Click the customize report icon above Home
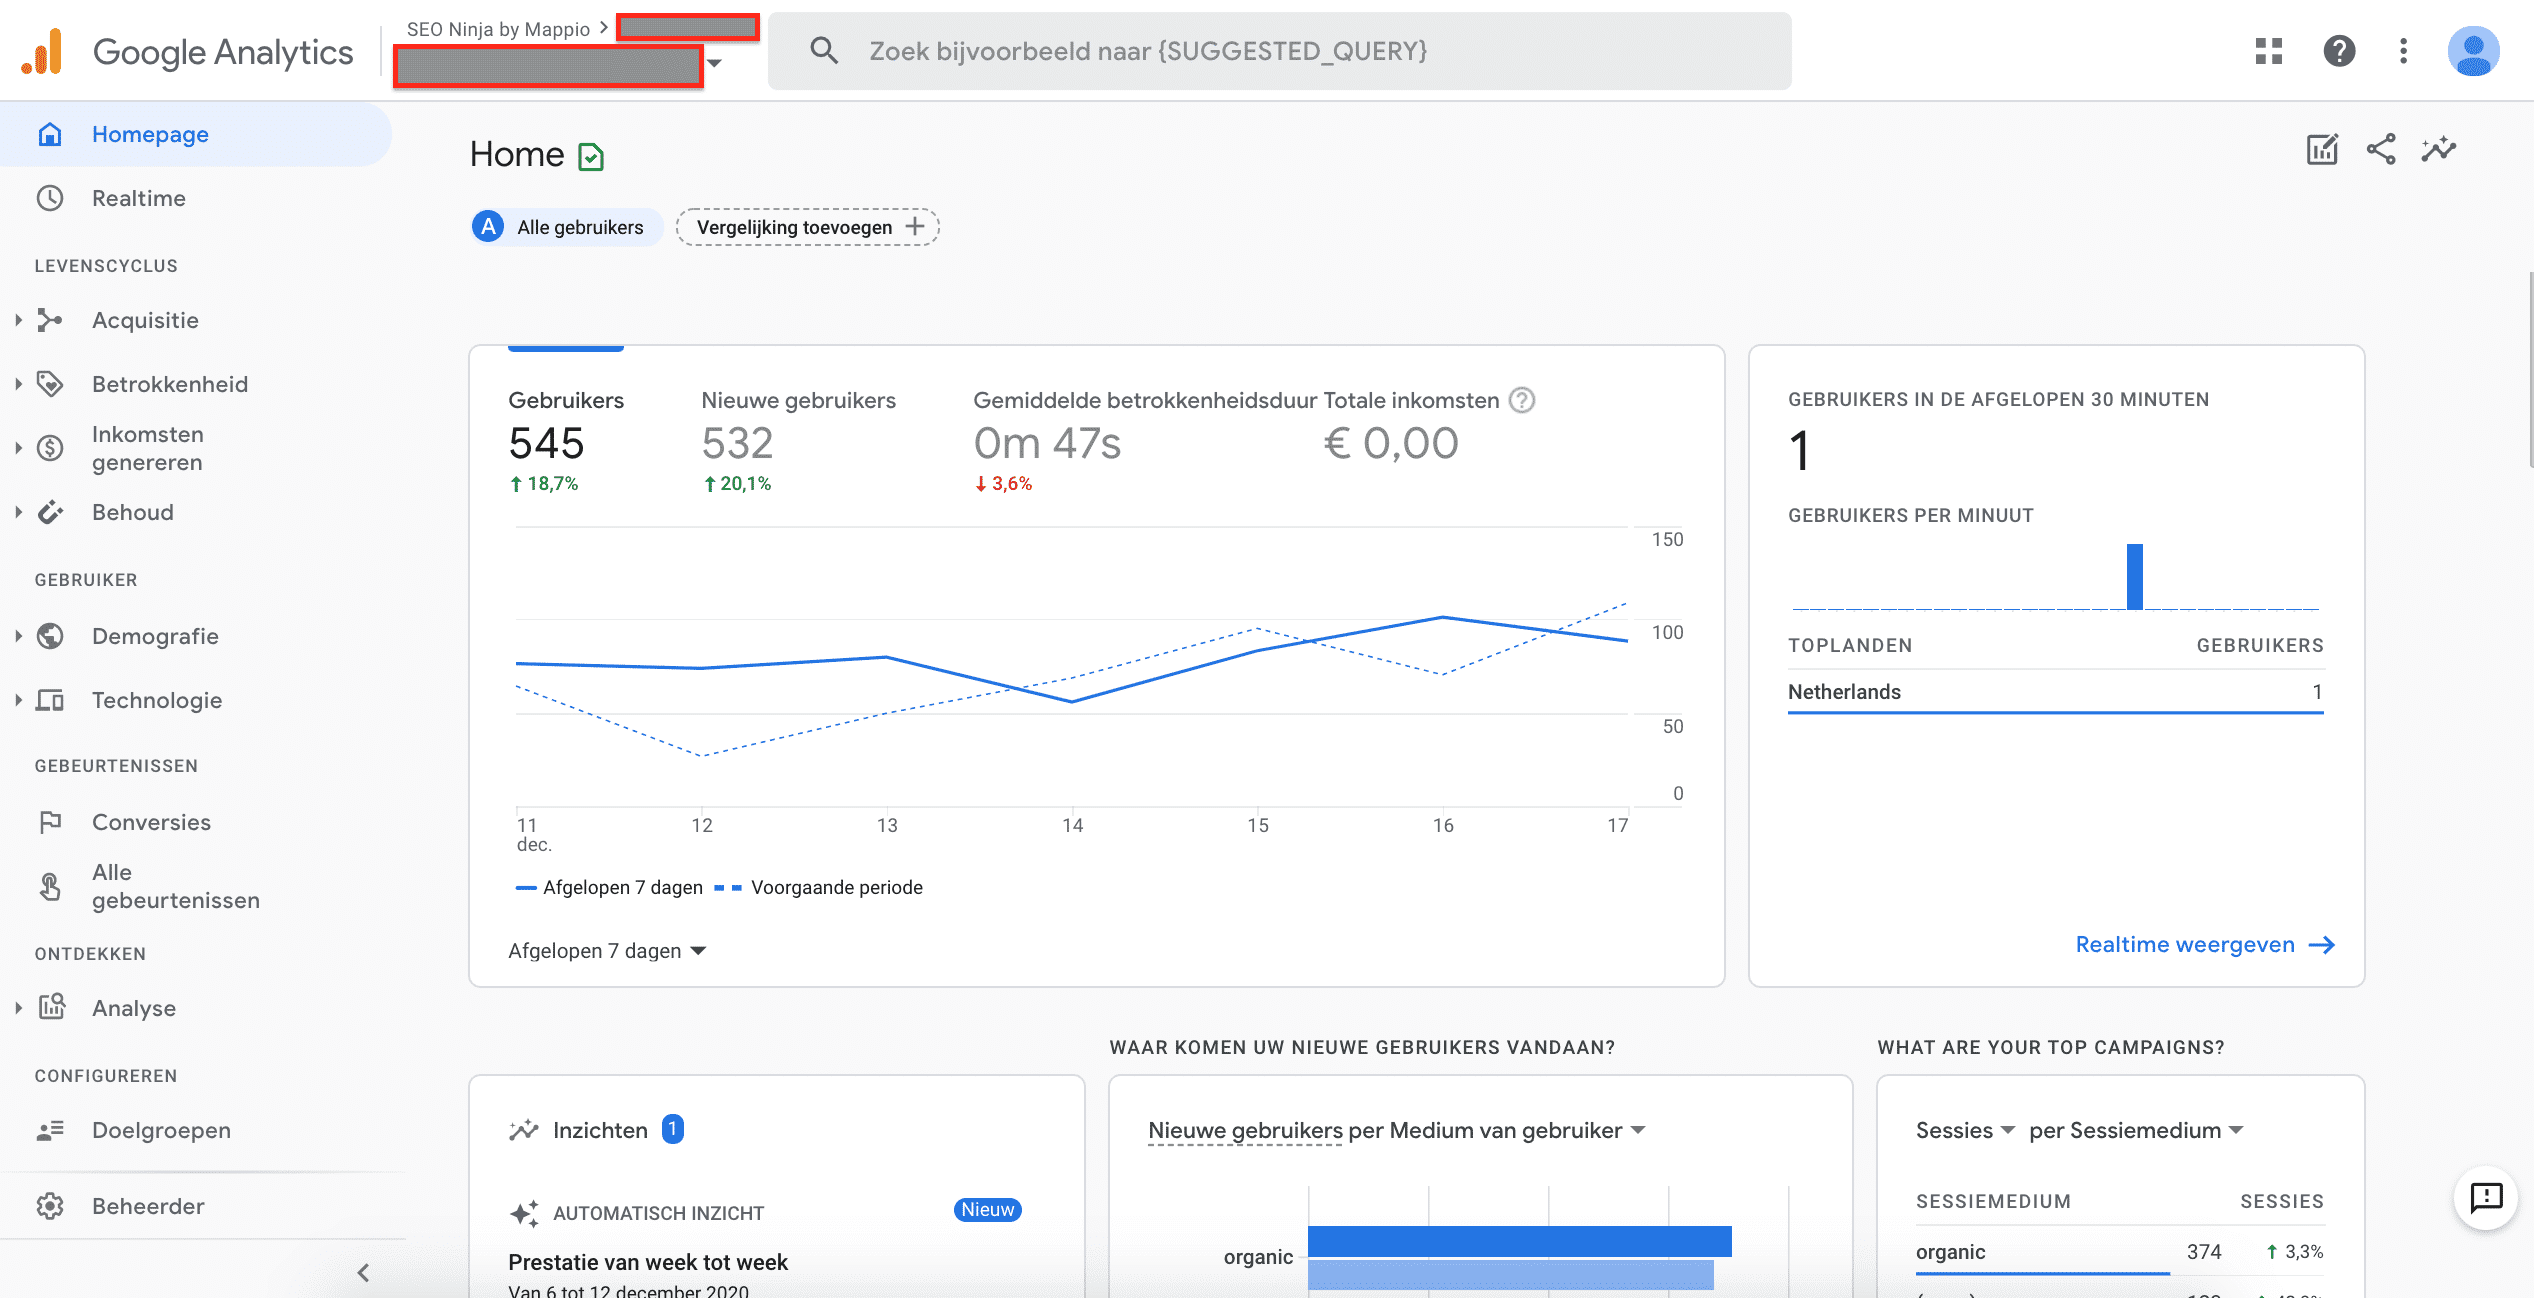 [2322, 148]
